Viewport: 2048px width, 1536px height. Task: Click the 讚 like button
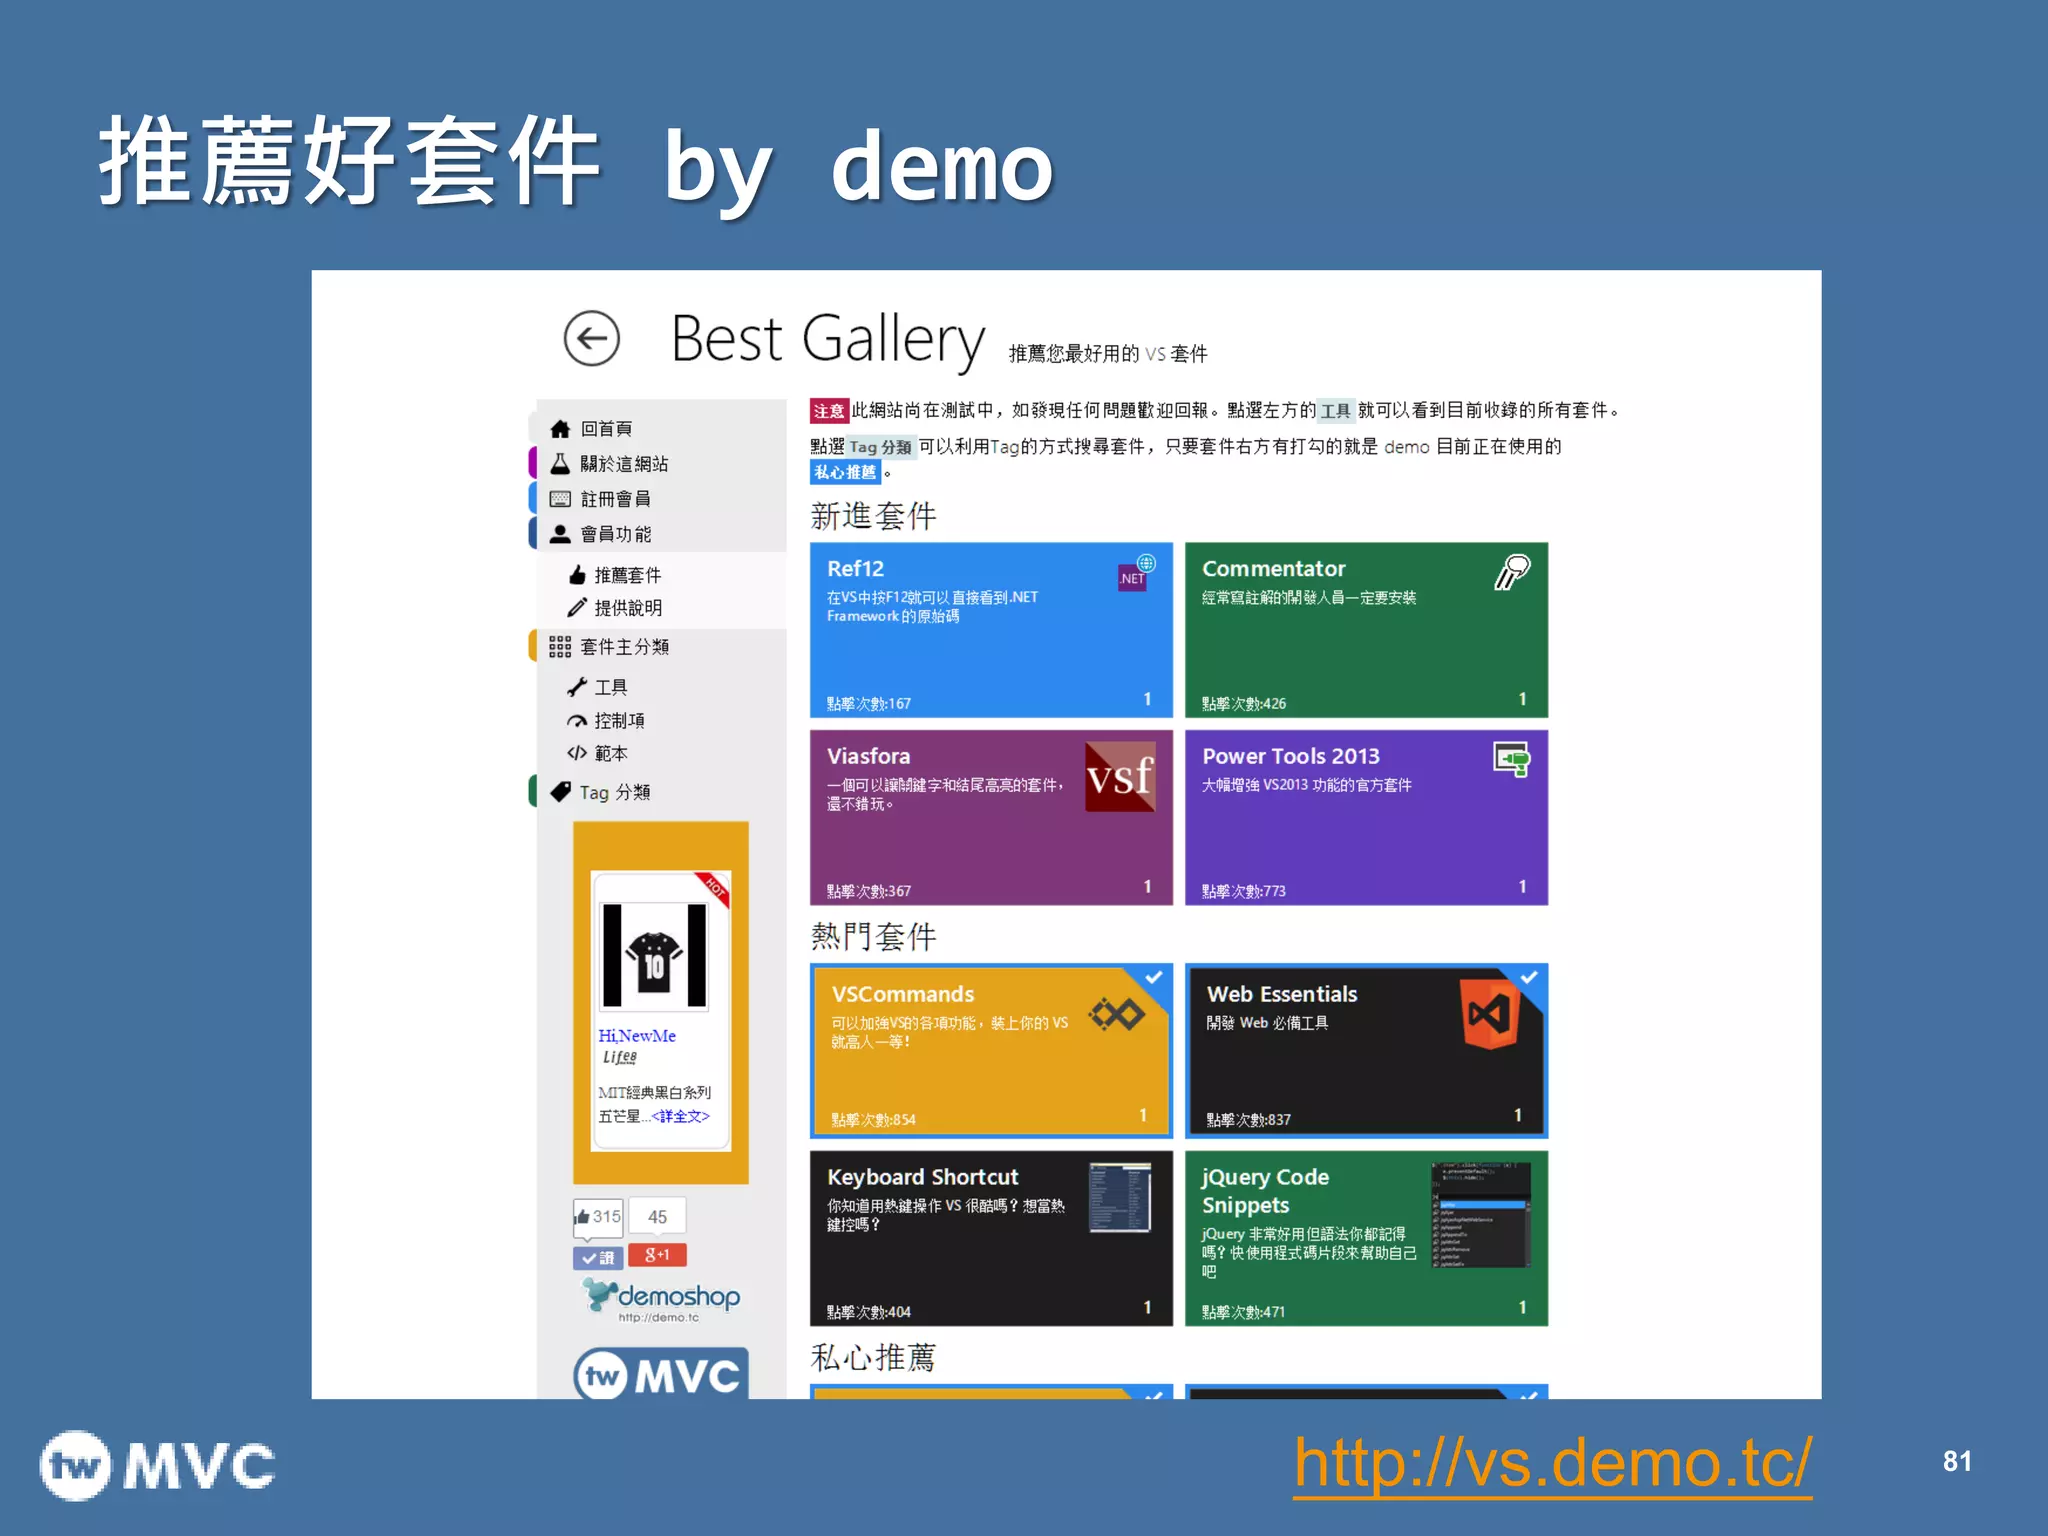point(598,1257)
